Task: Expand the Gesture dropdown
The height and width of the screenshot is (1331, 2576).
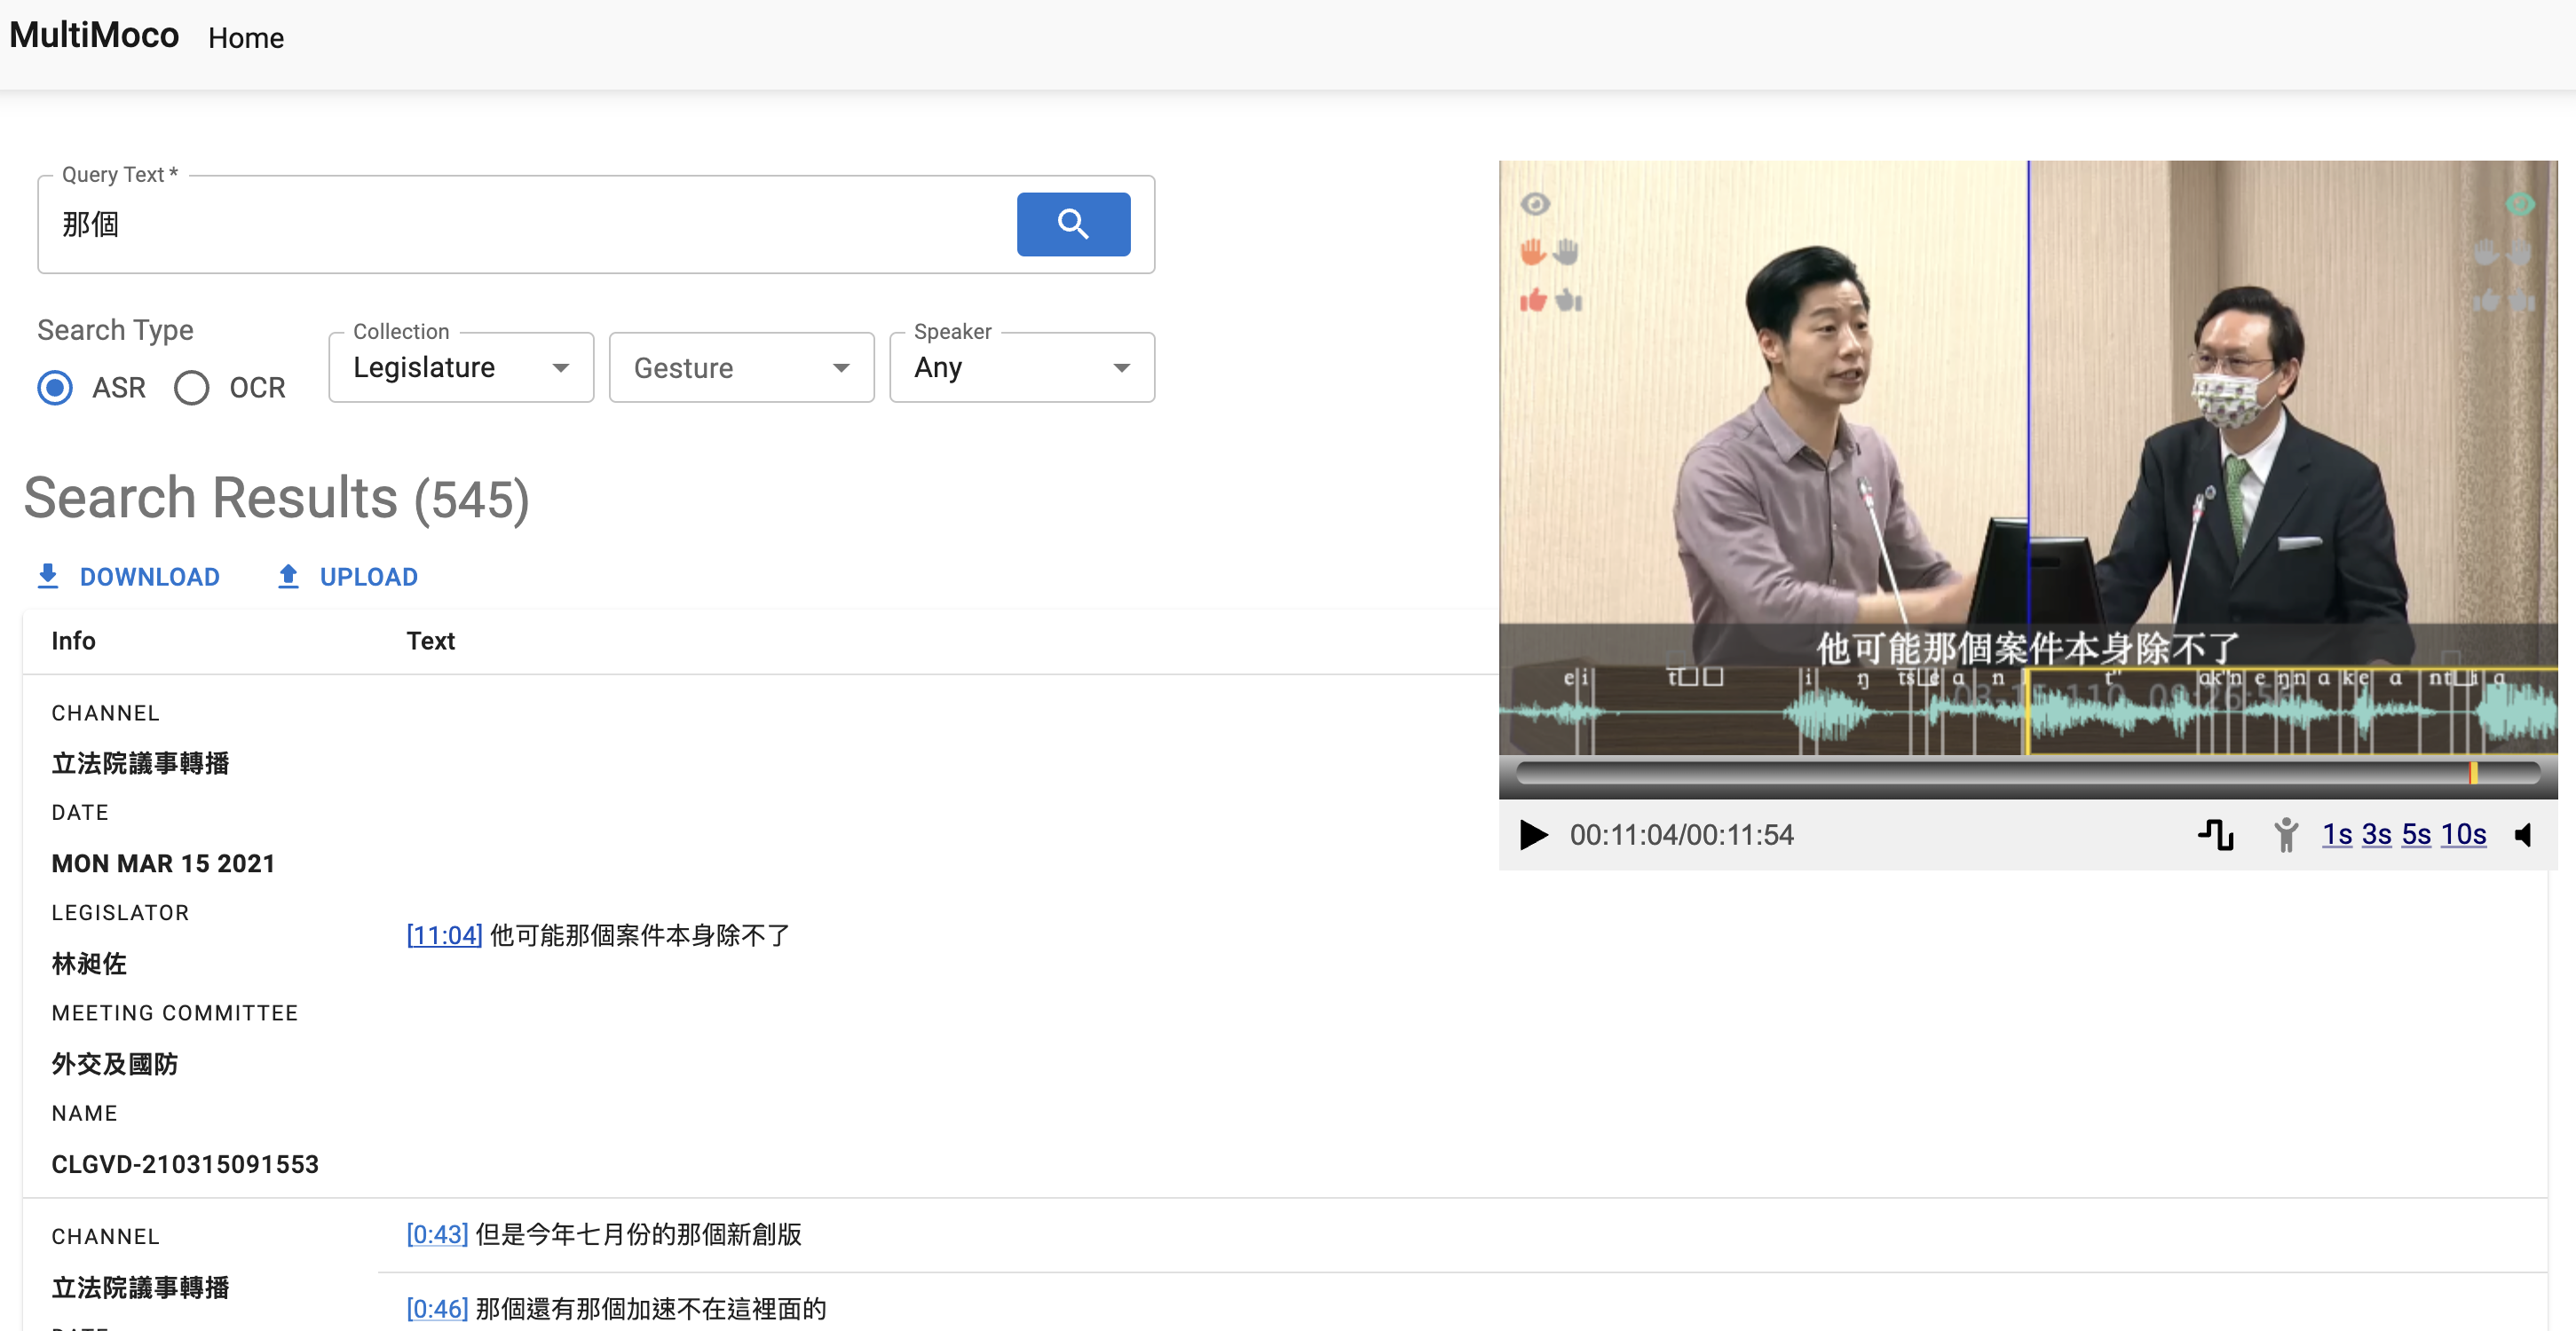Action: pyautogui.click(x=741, y=368)
